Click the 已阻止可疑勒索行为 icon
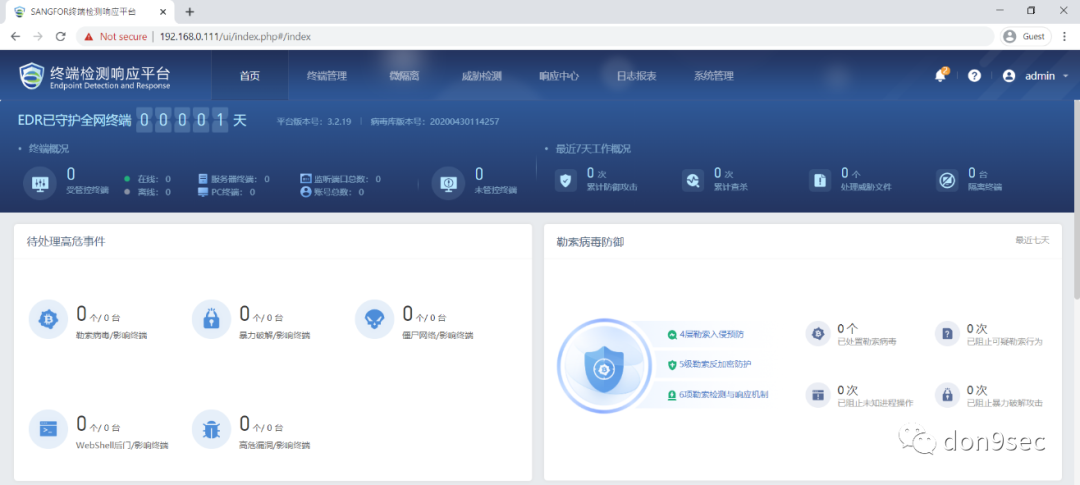The height and width of the screenshot is (485, 1080). pos(947,334)
